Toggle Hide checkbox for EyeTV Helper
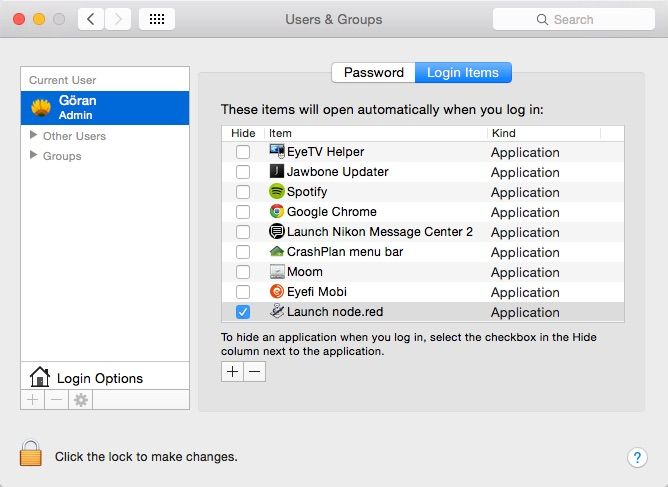The image size is (668, 487). pyautogui.click(x=243, y=152)
